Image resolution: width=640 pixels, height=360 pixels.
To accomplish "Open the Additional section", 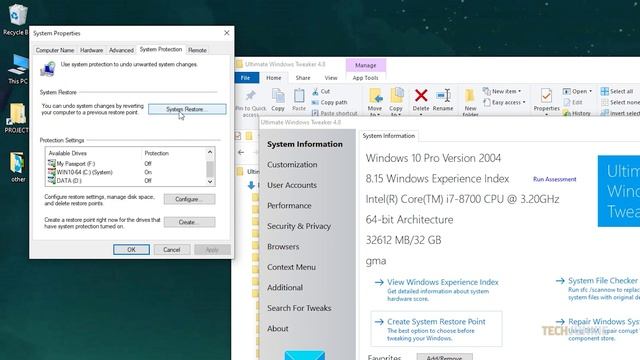I will (x=285, y=287).
